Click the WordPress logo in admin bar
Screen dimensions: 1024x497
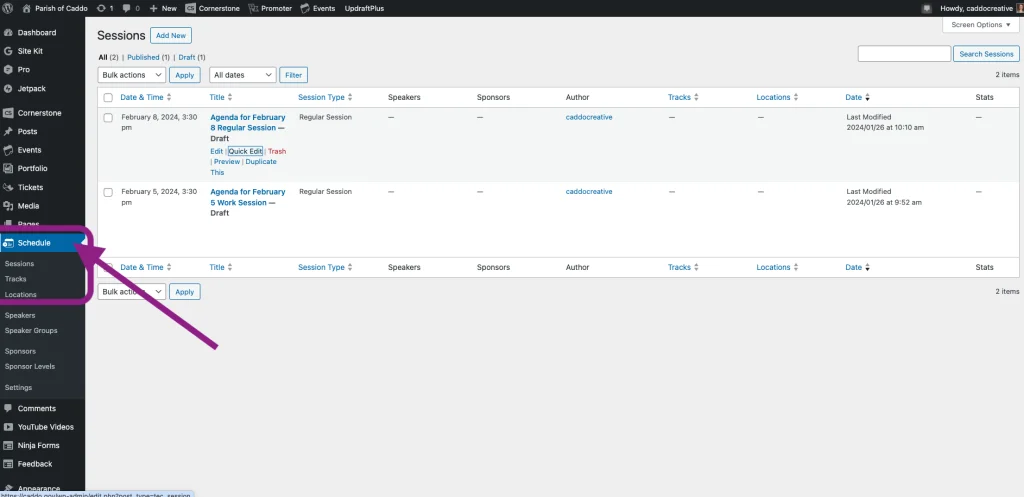9,8
